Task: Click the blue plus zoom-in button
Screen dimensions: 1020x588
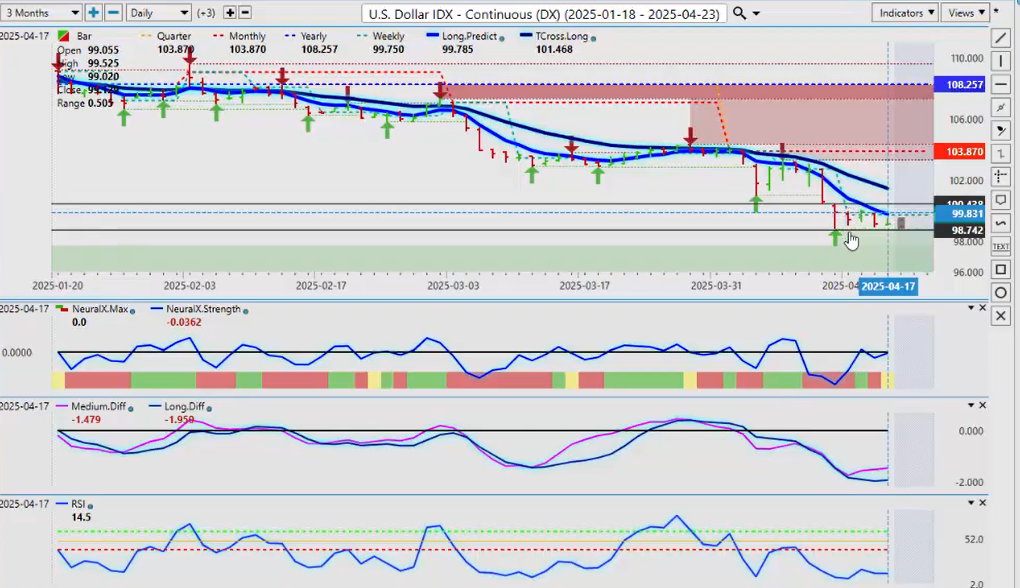Action: pos(93,13)
